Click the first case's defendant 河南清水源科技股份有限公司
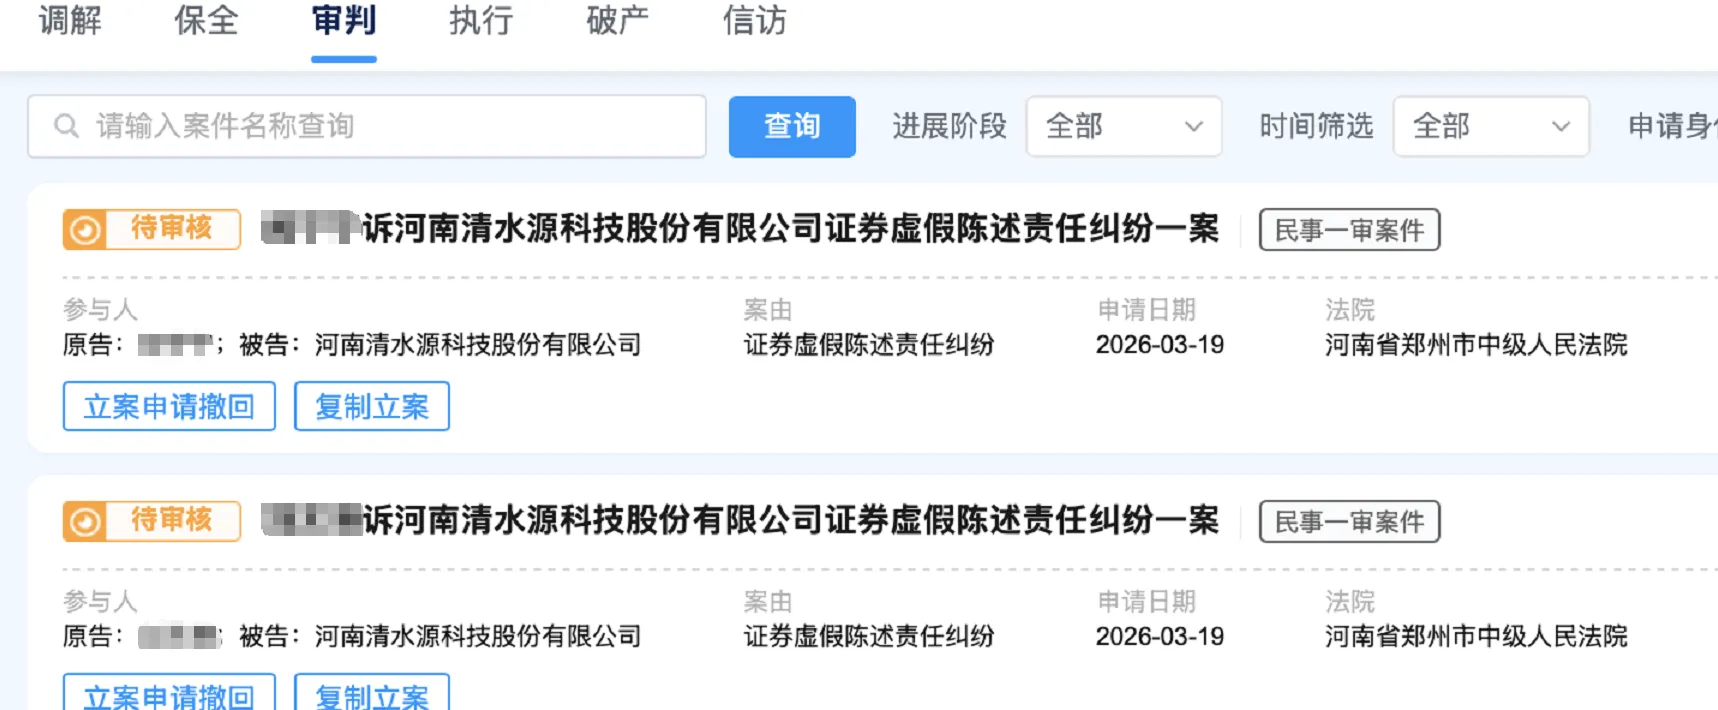 (478, 345)
